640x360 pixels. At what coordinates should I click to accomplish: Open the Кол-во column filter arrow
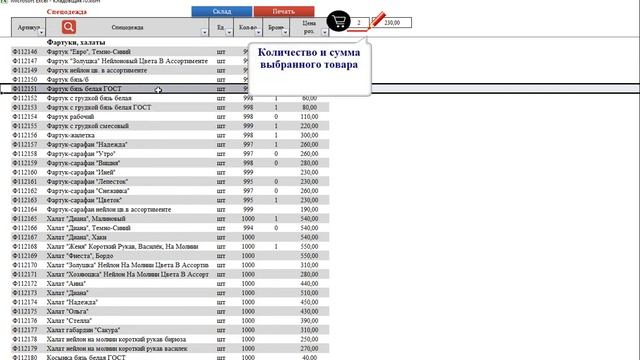click(258, 32)
